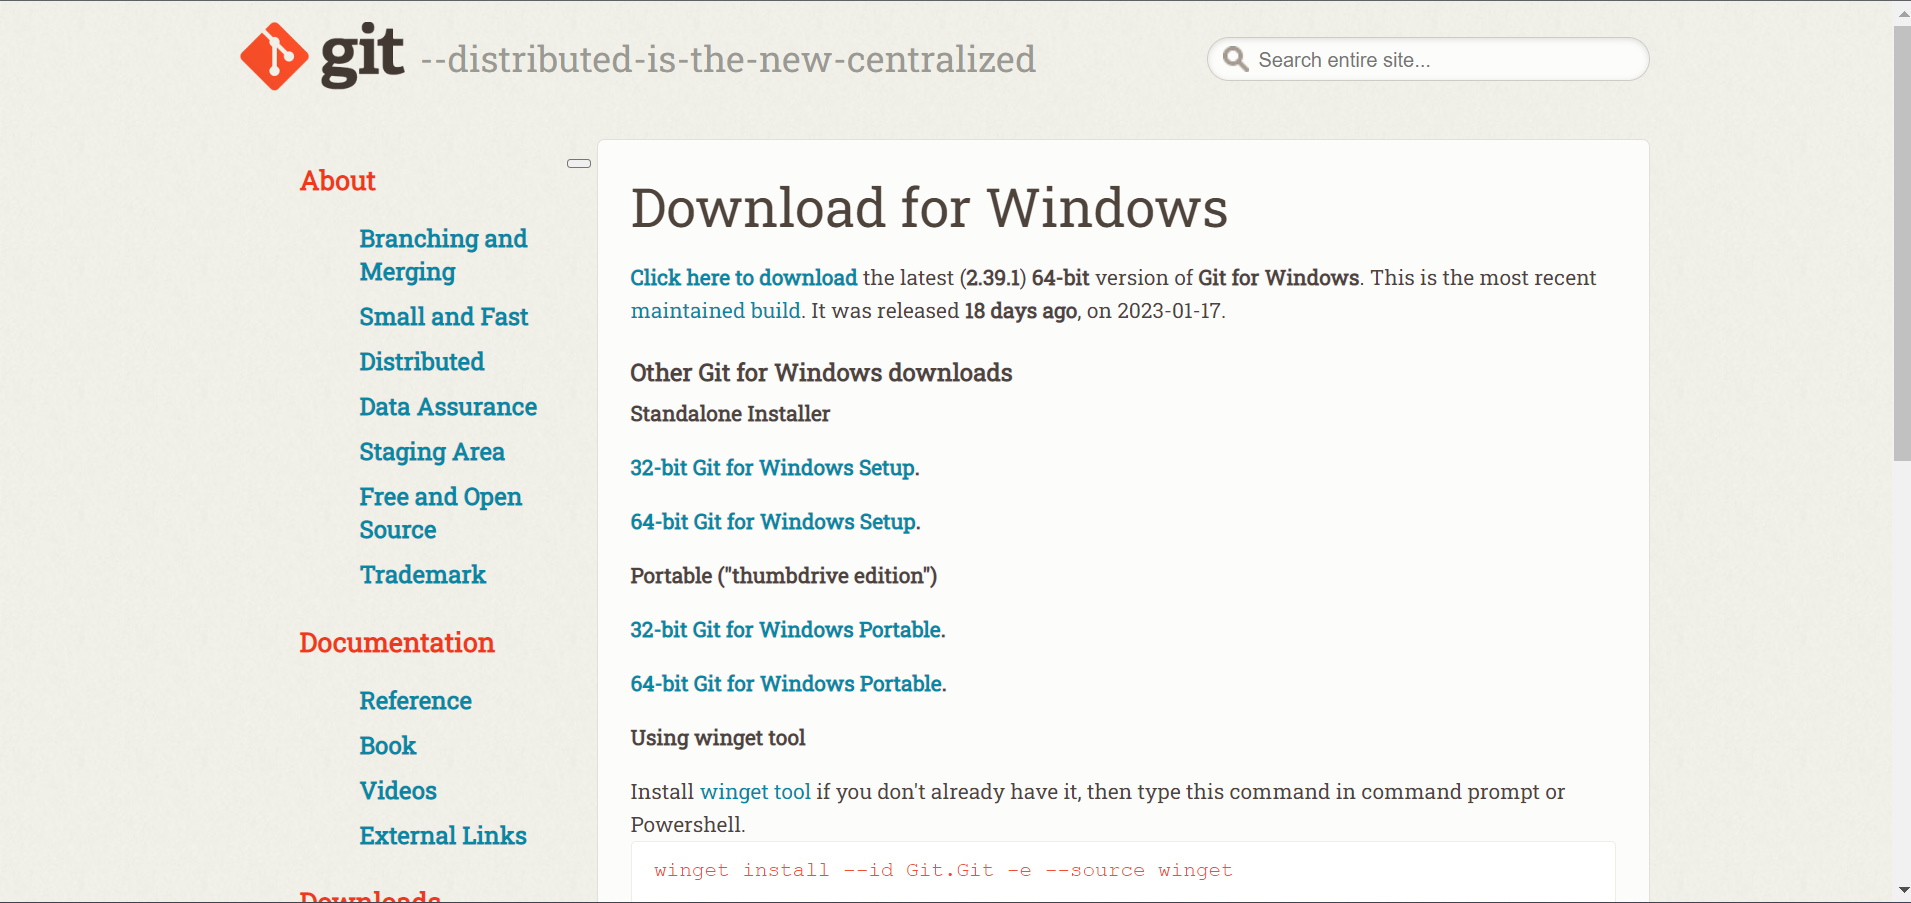This screenshot has width=1911, height=903.
Task: Visit the Distributed sidebar link
Action: (x=422, y=362)
